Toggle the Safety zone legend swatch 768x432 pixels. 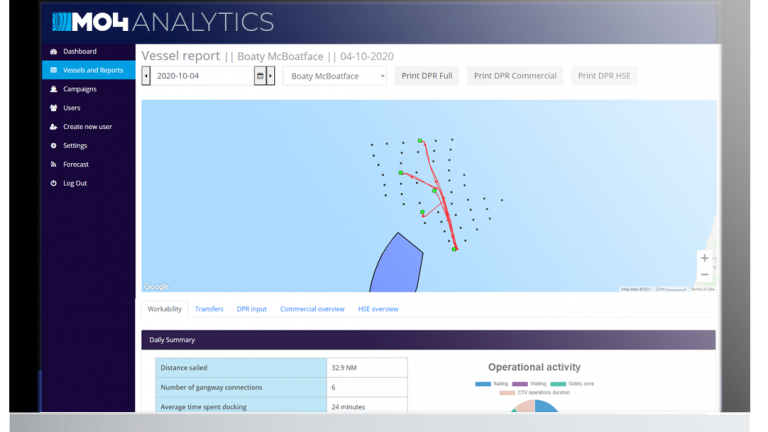point(558,384)
